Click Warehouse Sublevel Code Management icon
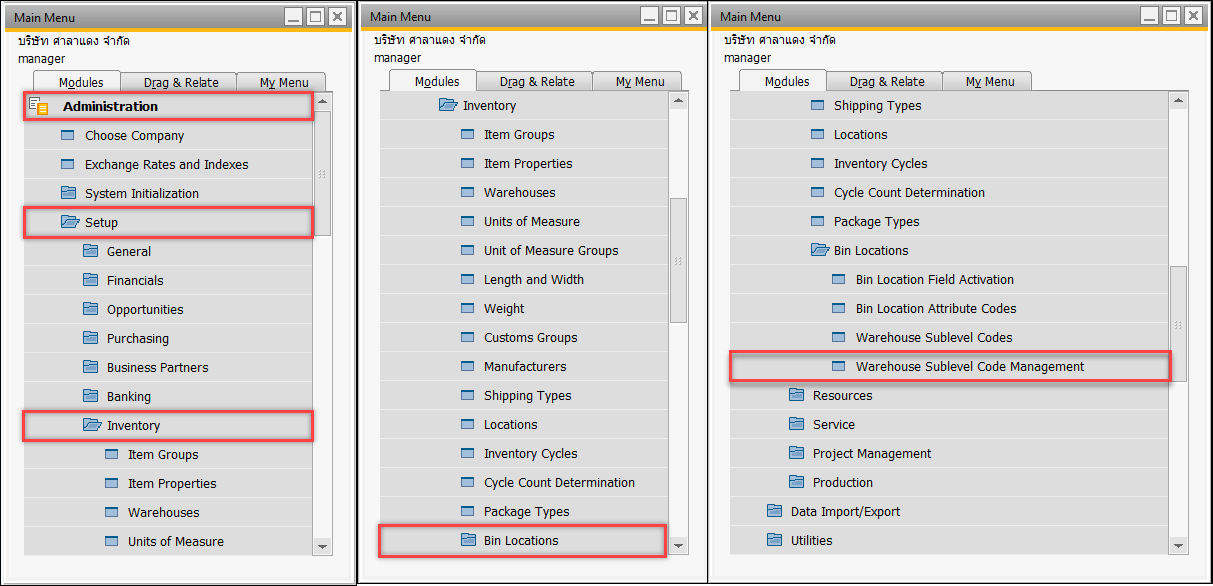Screen dimensions: 1213x586 pyautogui.click(x=839, y=366)
